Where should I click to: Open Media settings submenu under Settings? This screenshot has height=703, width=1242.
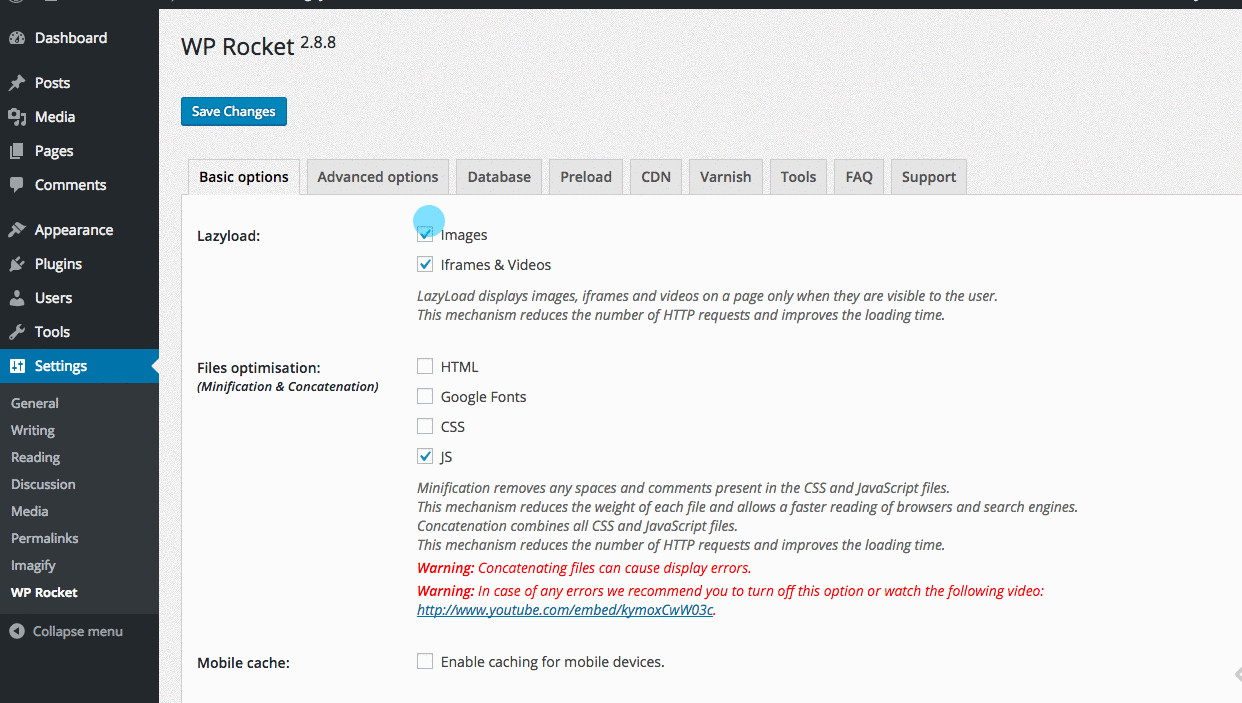30,511
